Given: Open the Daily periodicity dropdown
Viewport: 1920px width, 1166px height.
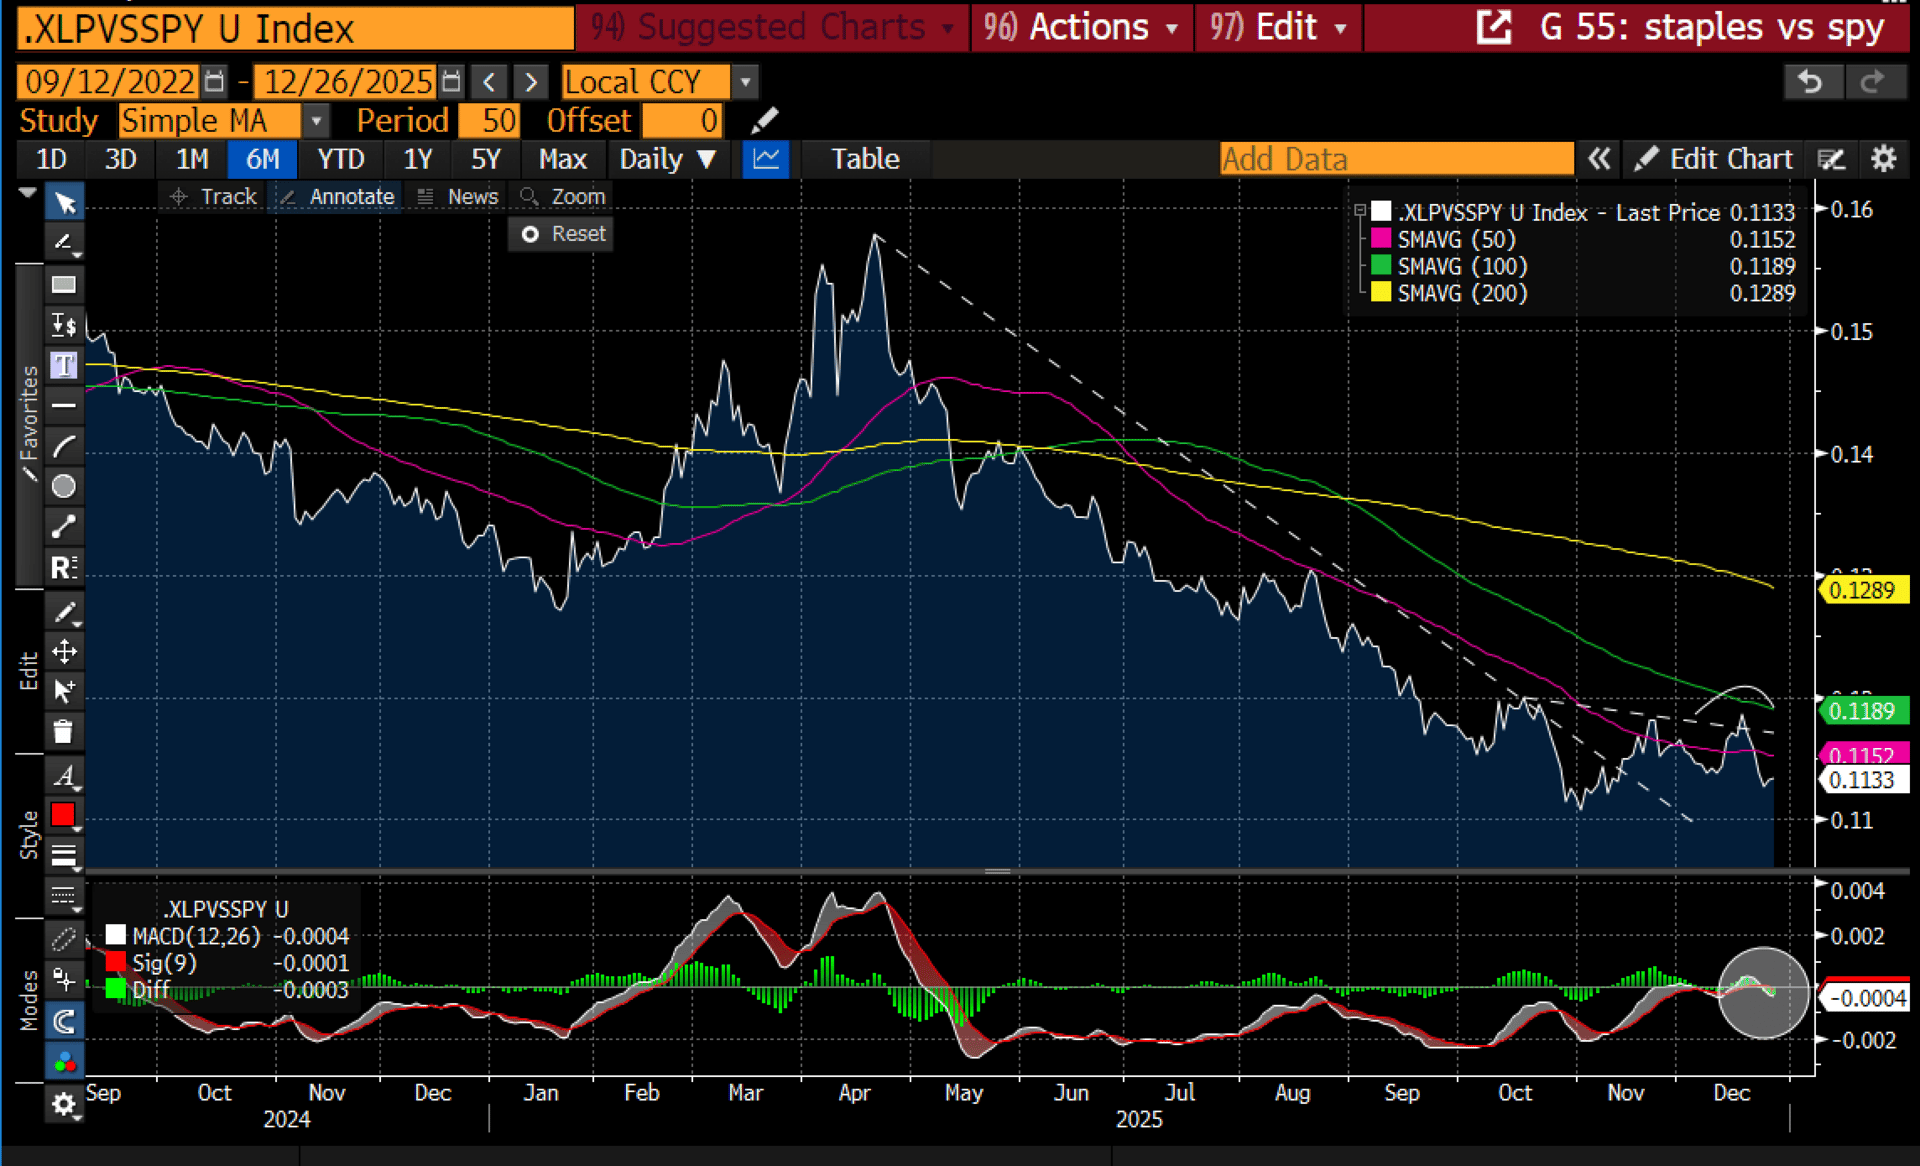Looking at the screenshot, I should tap(667, 159).
